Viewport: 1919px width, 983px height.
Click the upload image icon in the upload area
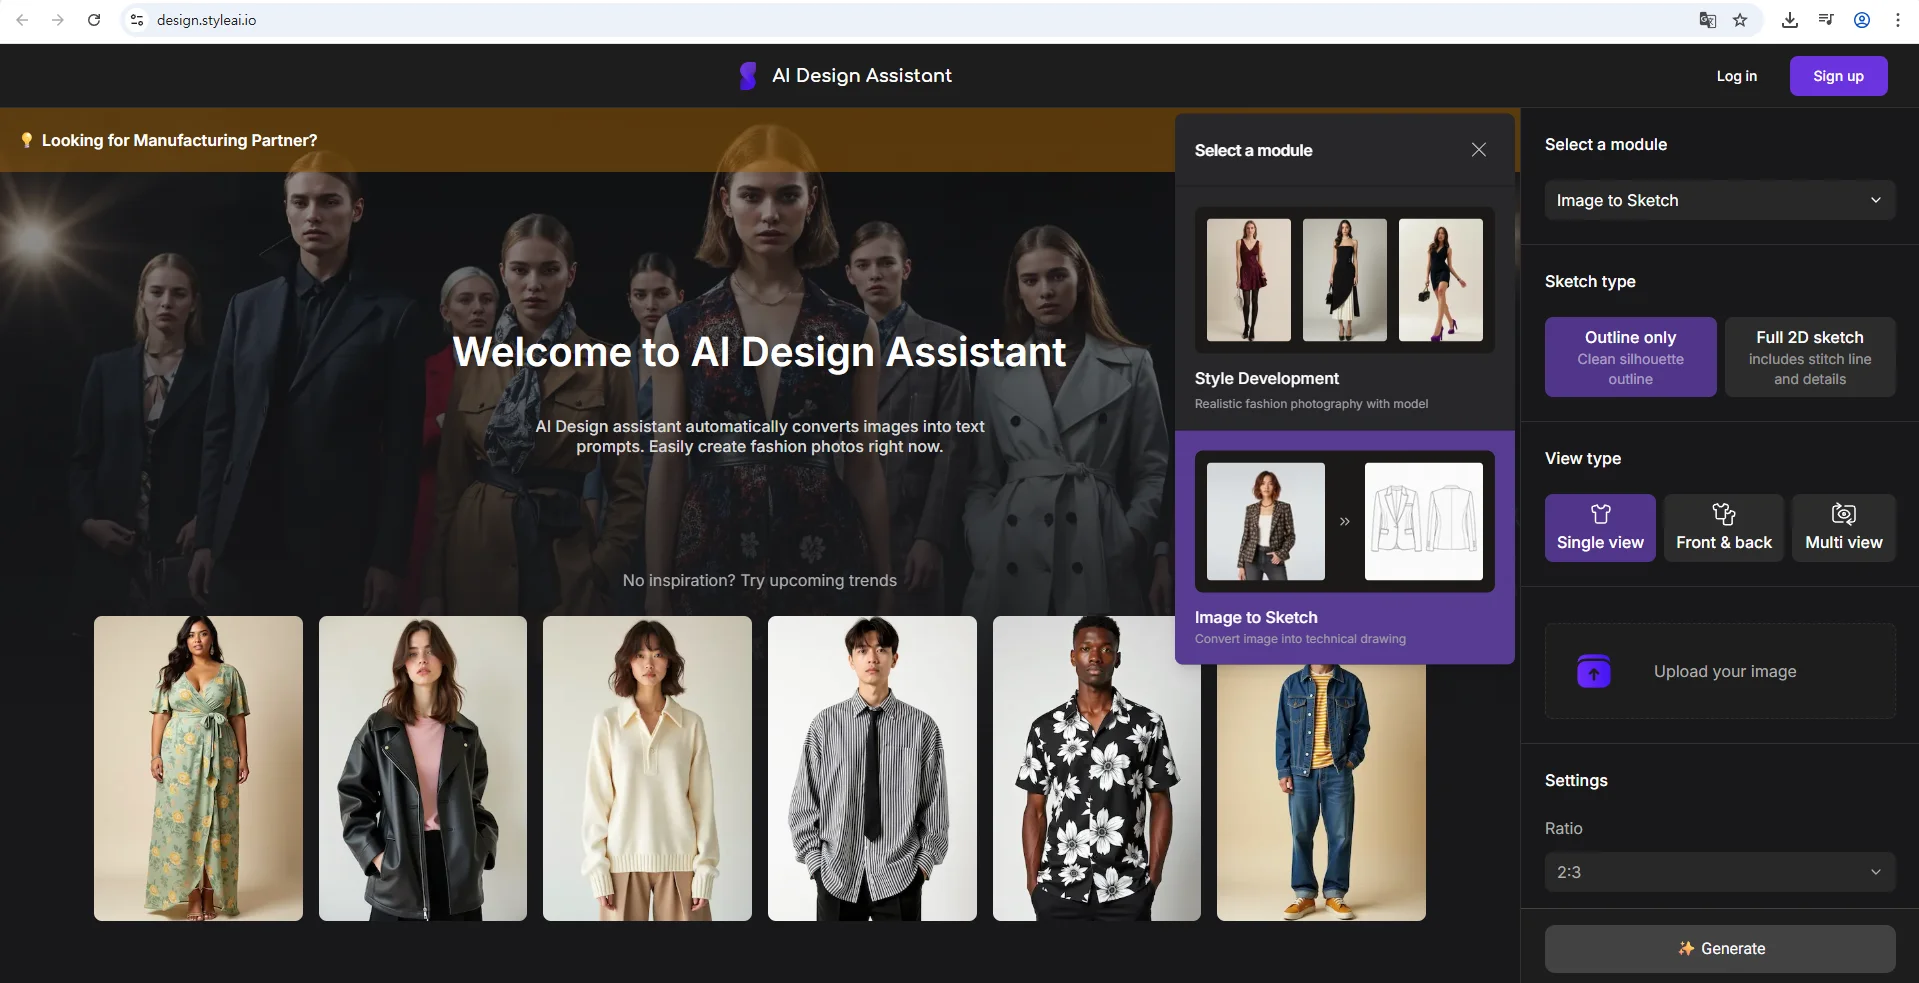[x=1592, y=671]
